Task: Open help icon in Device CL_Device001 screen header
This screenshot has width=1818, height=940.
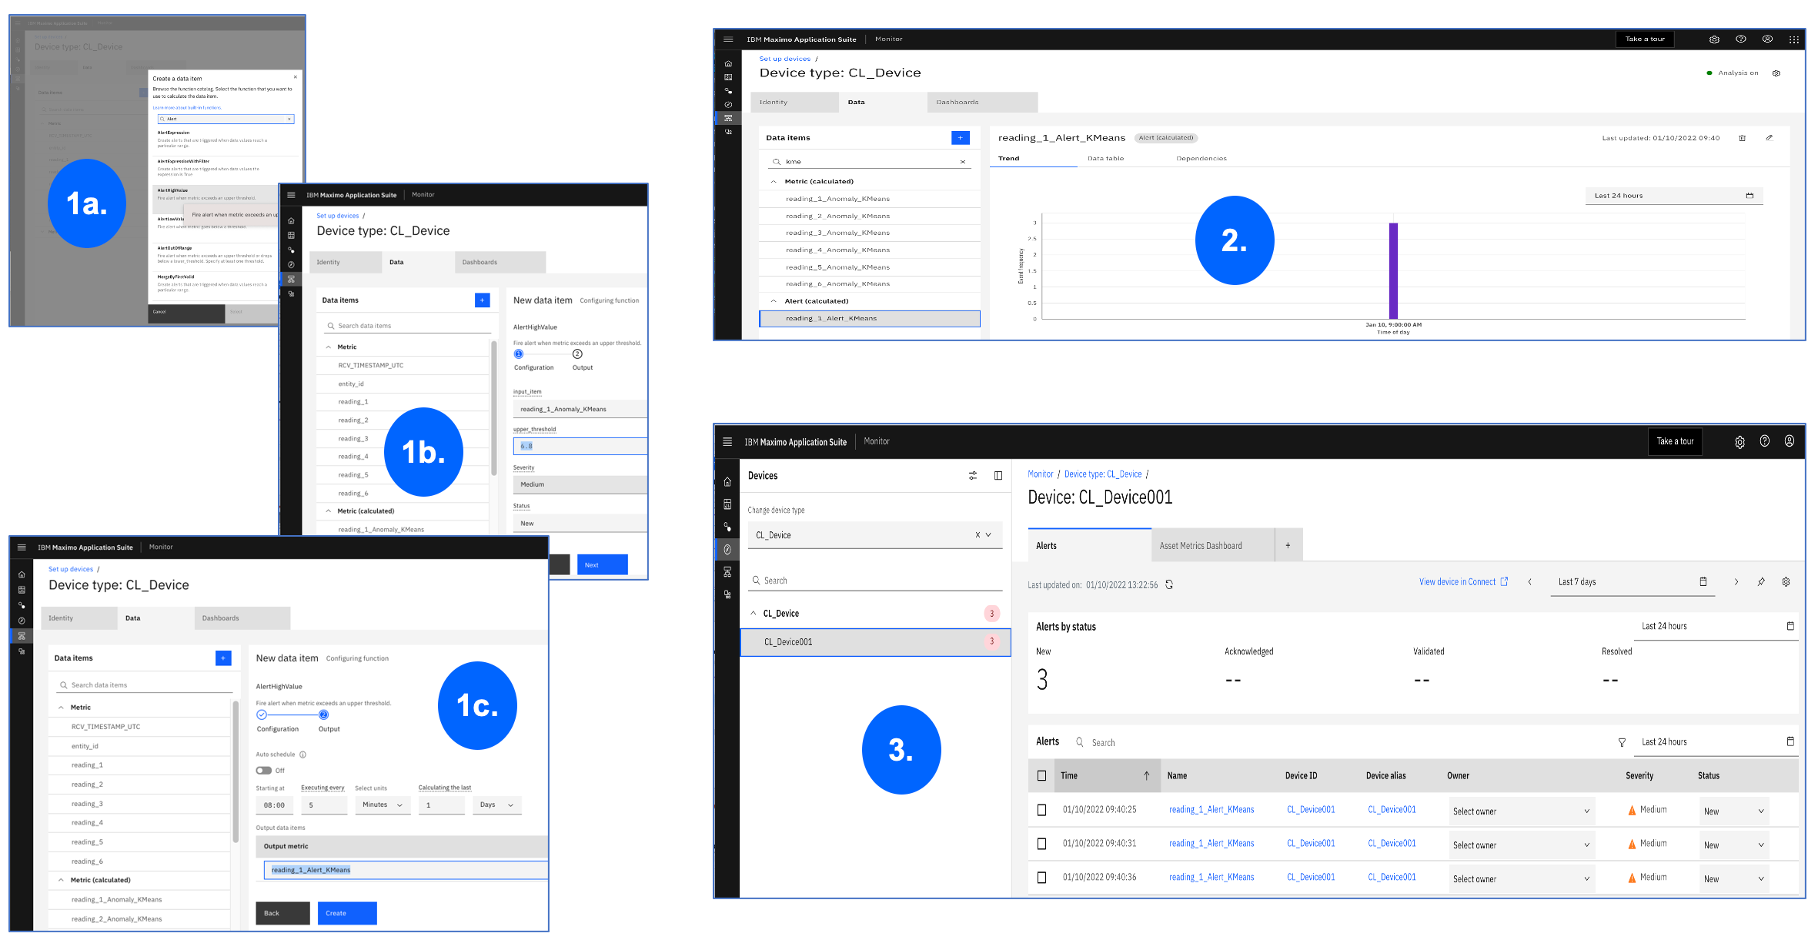Action: click(x=1765, y=441)
